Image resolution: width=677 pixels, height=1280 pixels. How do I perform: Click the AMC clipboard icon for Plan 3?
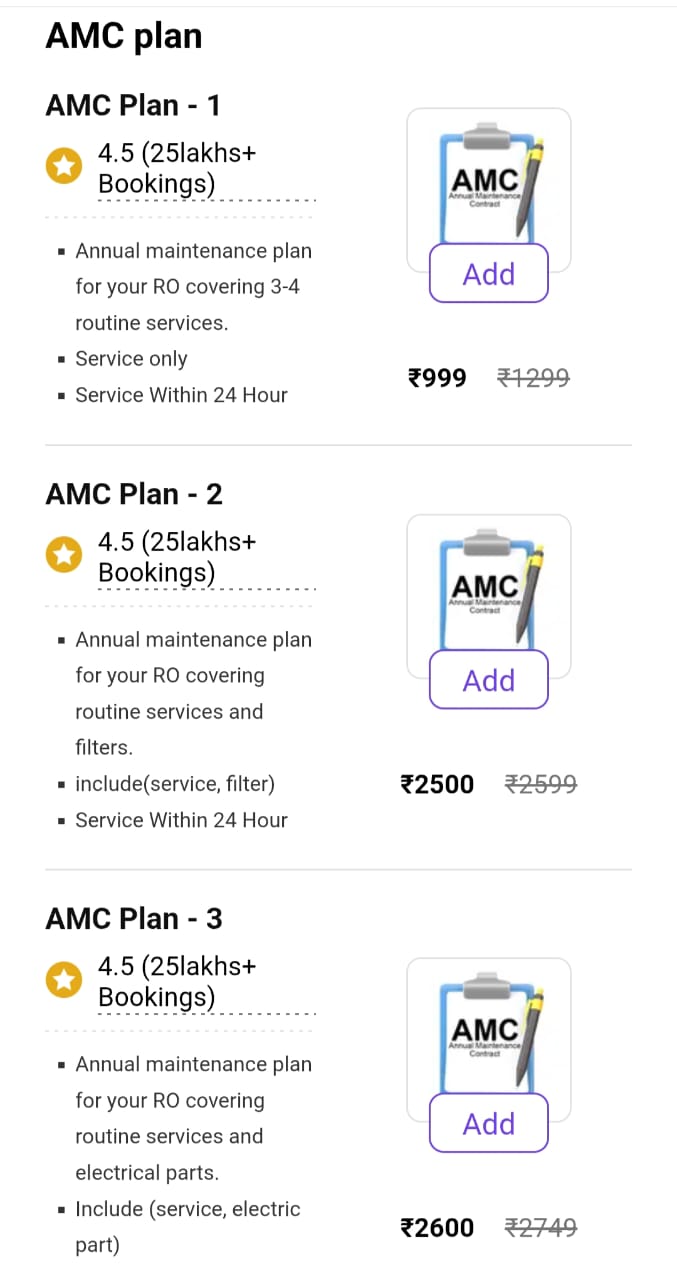488,1032
